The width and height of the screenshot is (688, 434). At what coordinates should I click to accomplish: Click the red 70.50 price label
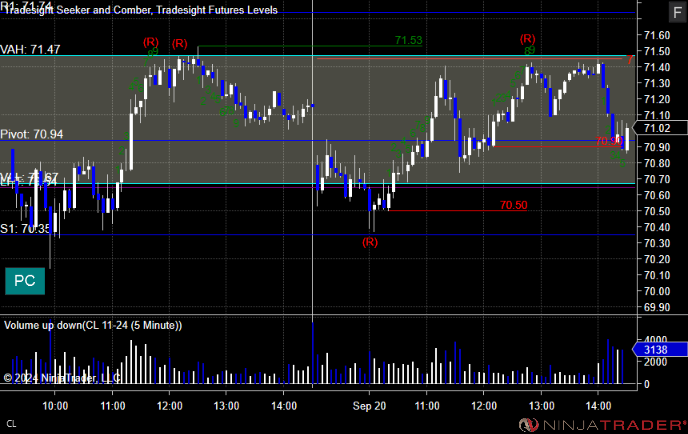click(x=513, y=205)
